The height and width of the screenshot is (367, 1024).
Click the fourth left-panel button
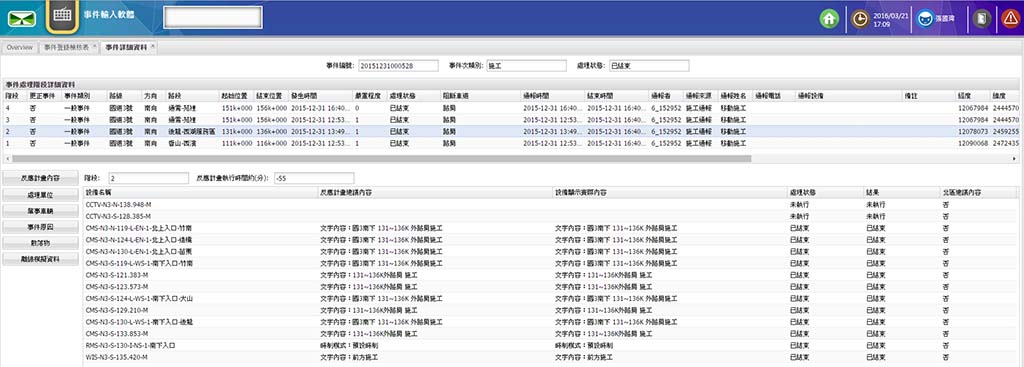(x=40, y=227)
